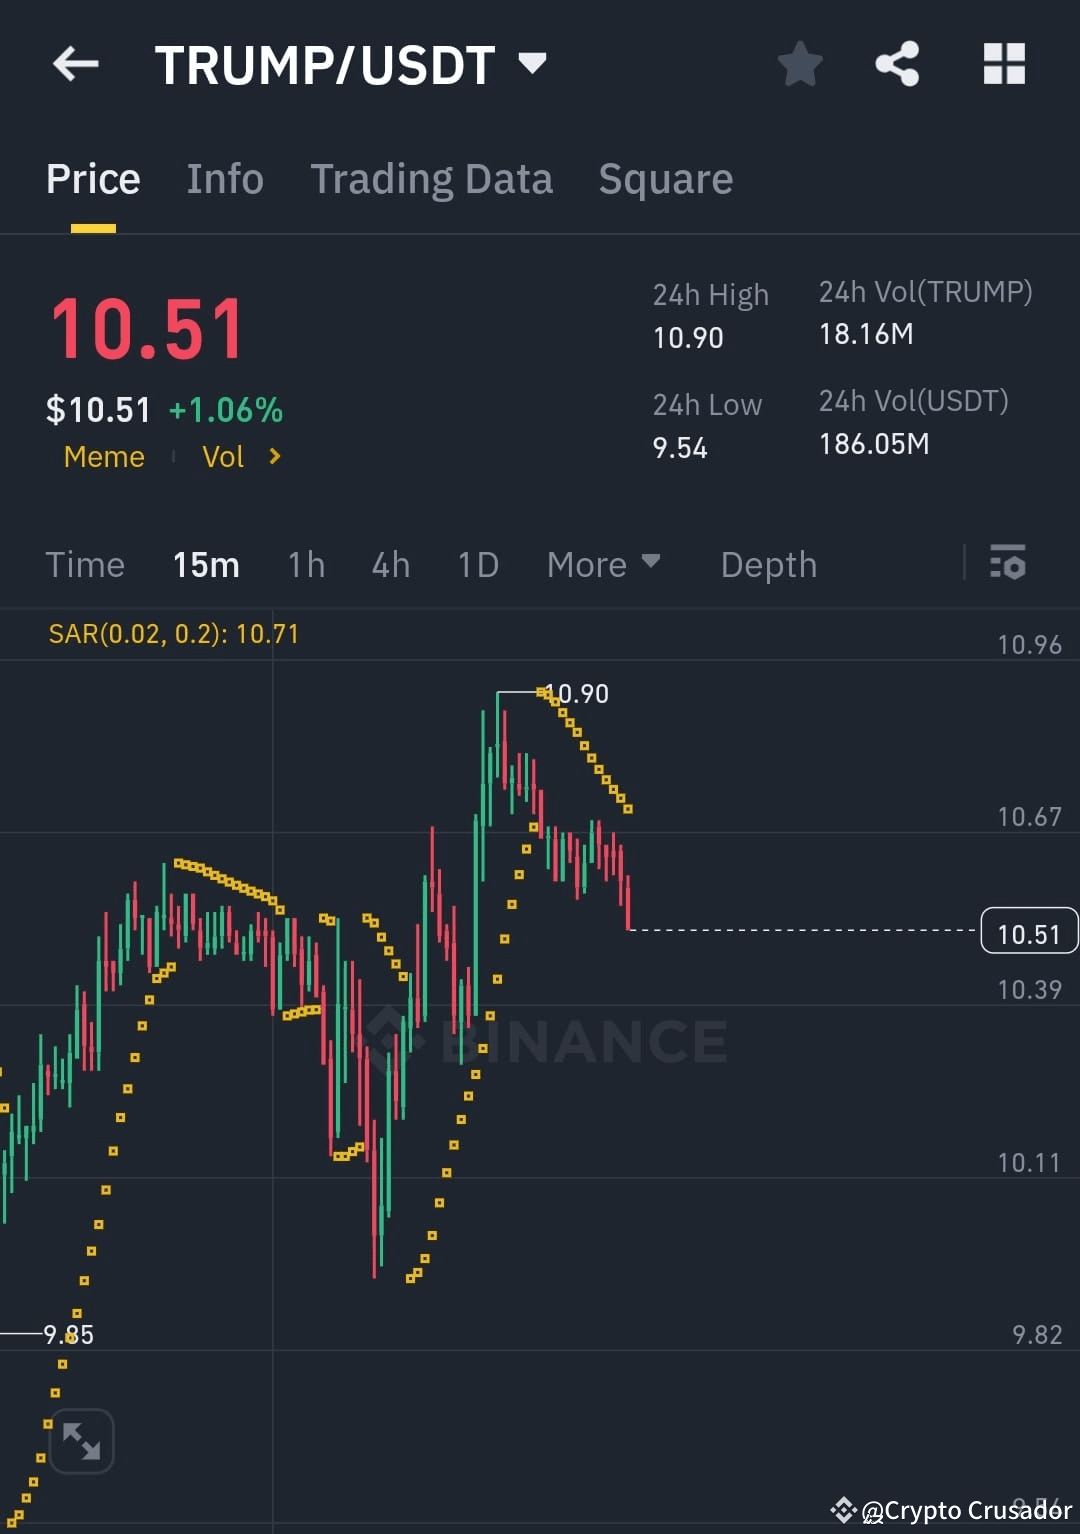Toggle the 15m candle interval
Image resolution: width=1080 pixels, height=1534 pixels.
tap(206, 564)
